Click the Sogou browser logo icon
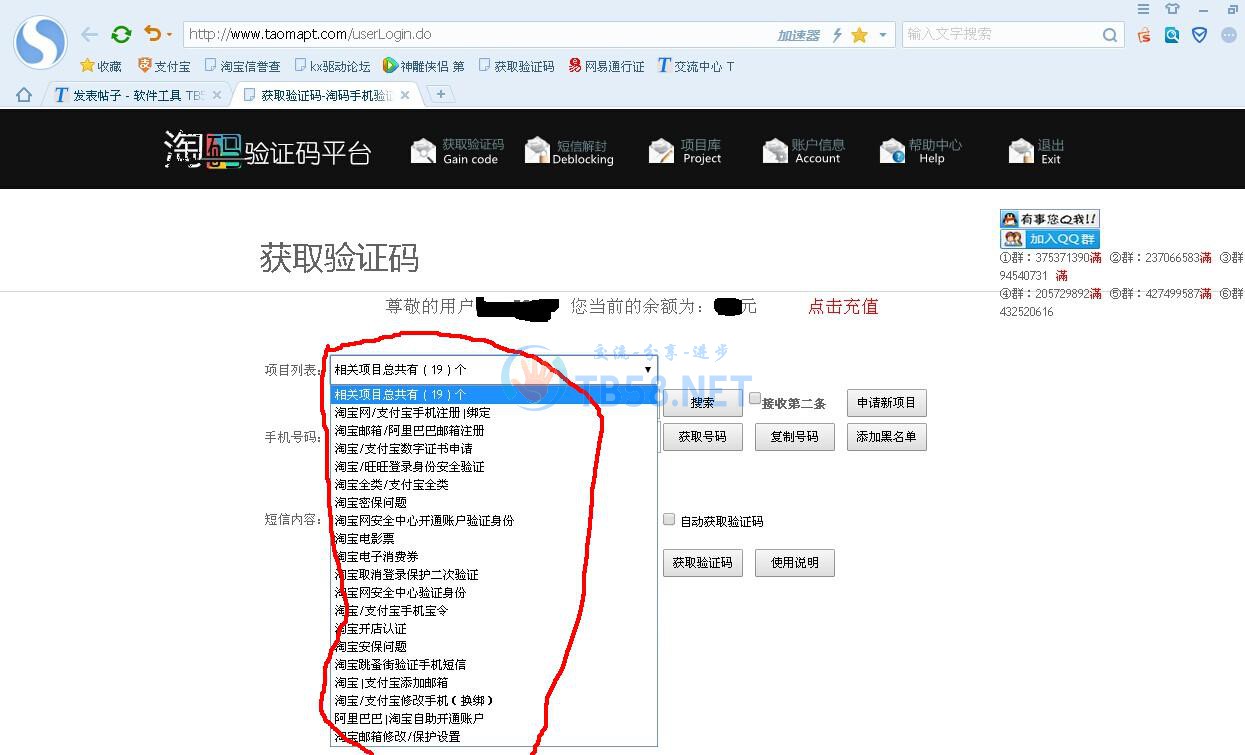 40,42
